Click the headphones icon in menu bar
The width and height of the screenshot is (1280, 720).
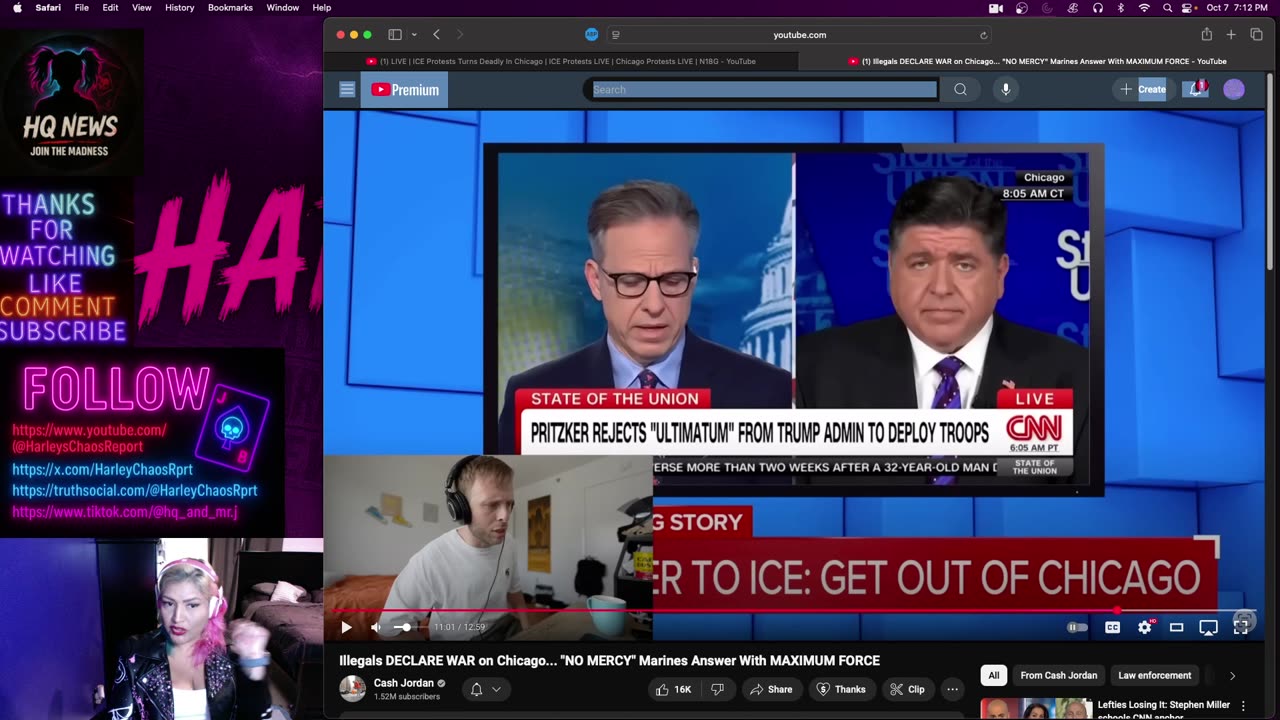[1097, 7]
